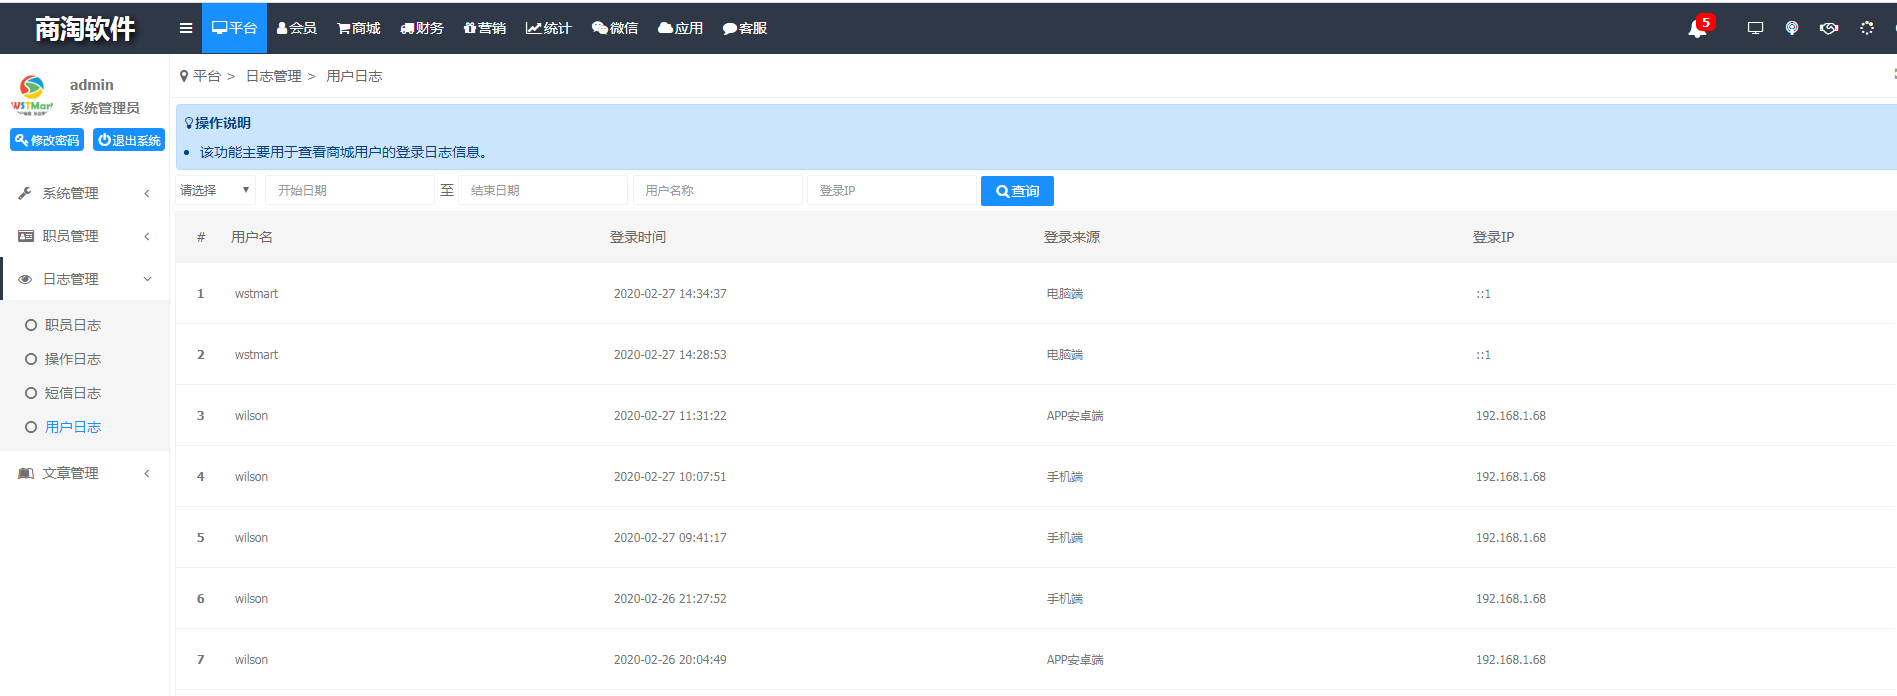Screen dimensions: 1897x696
Task: Click the lightbulb icon in top-right toolbar
Action: coord(1792,28)
